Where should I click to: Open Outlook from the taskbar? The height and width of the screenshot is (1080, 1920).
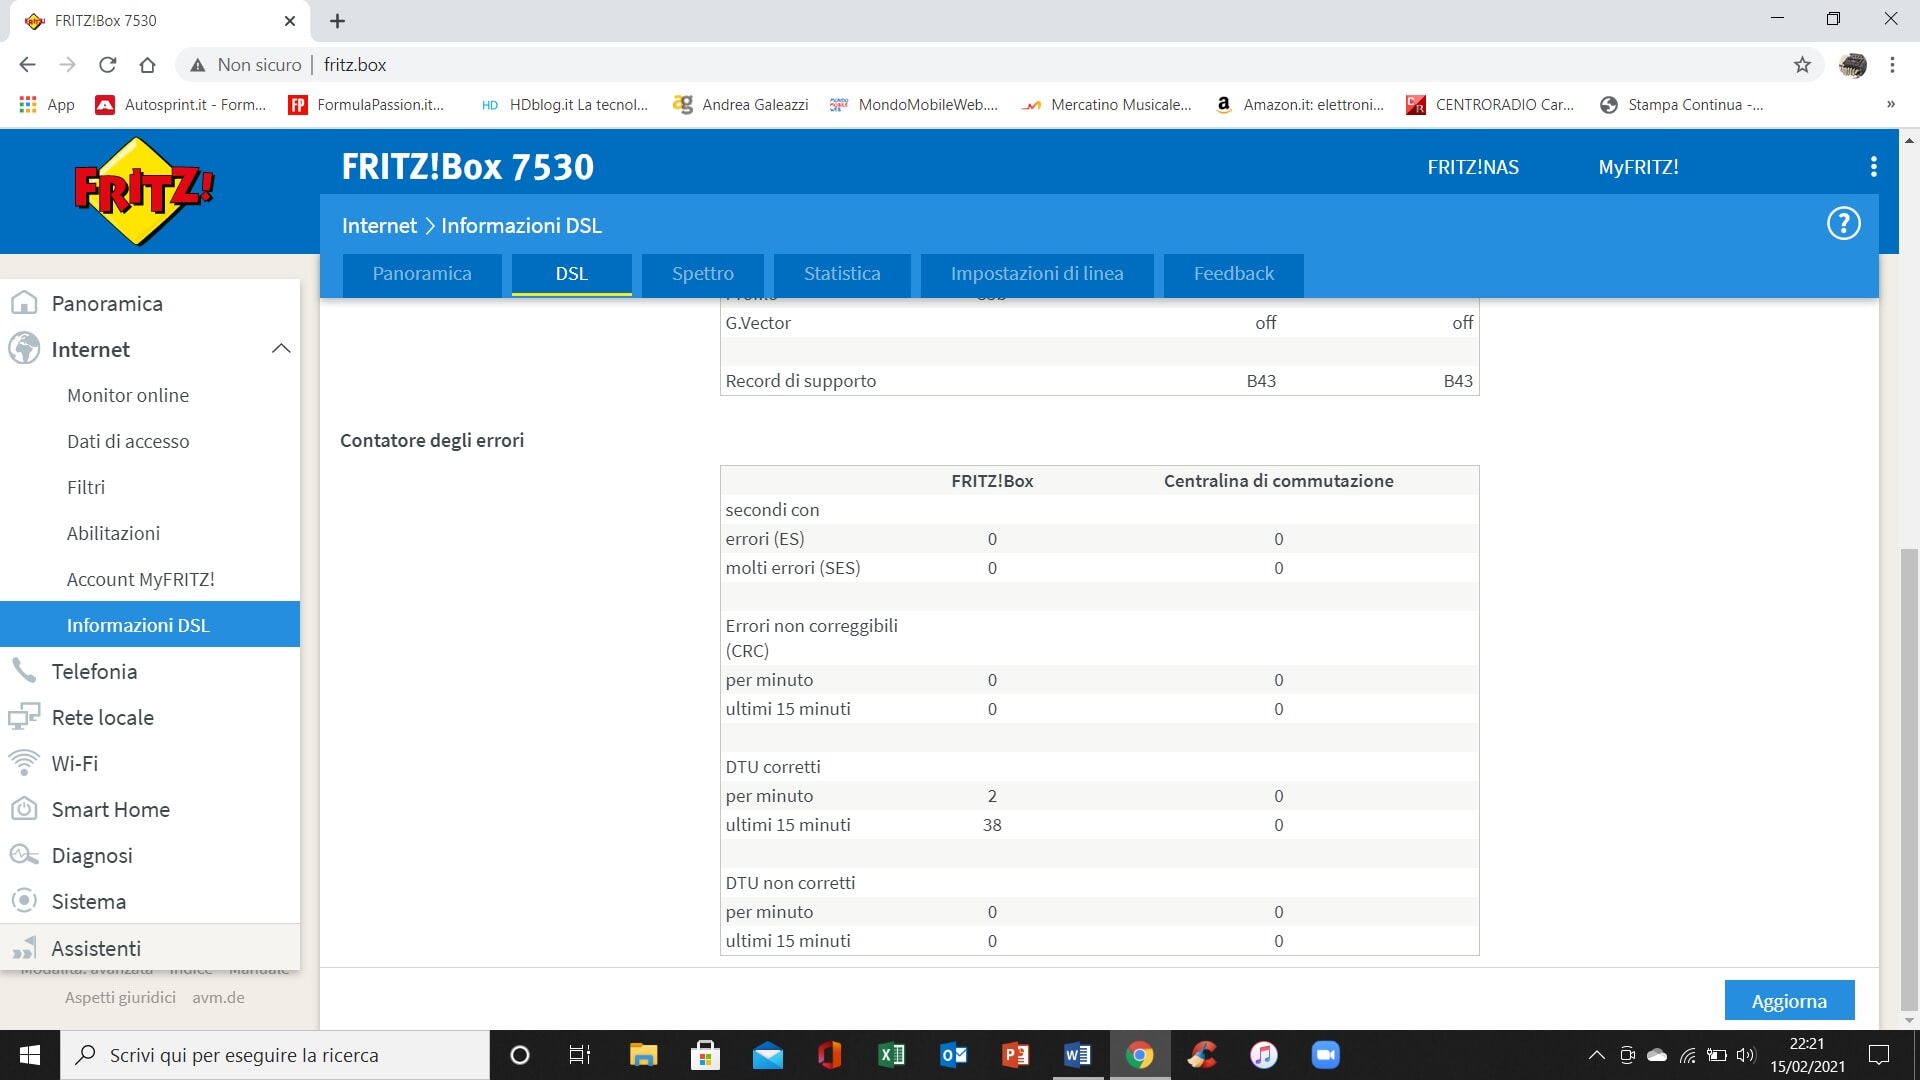coord(953,1055)
